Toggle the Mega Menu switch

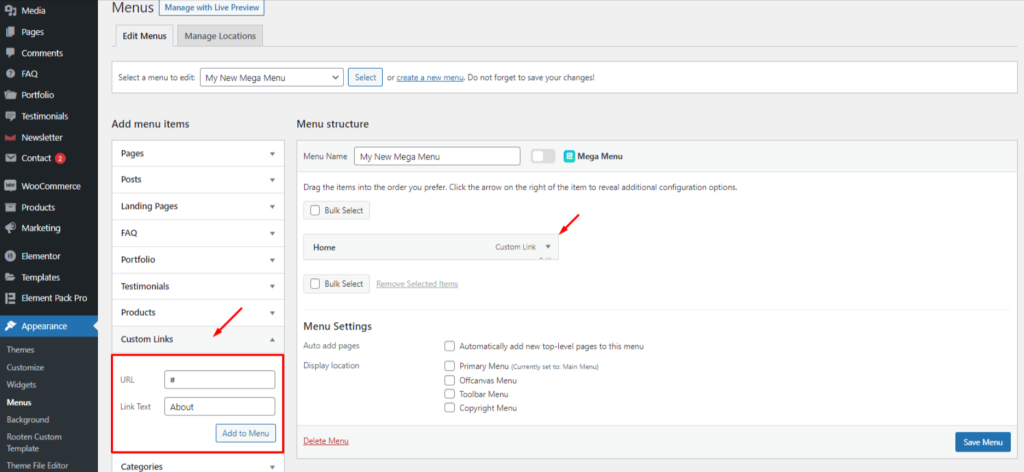point(542,156)
